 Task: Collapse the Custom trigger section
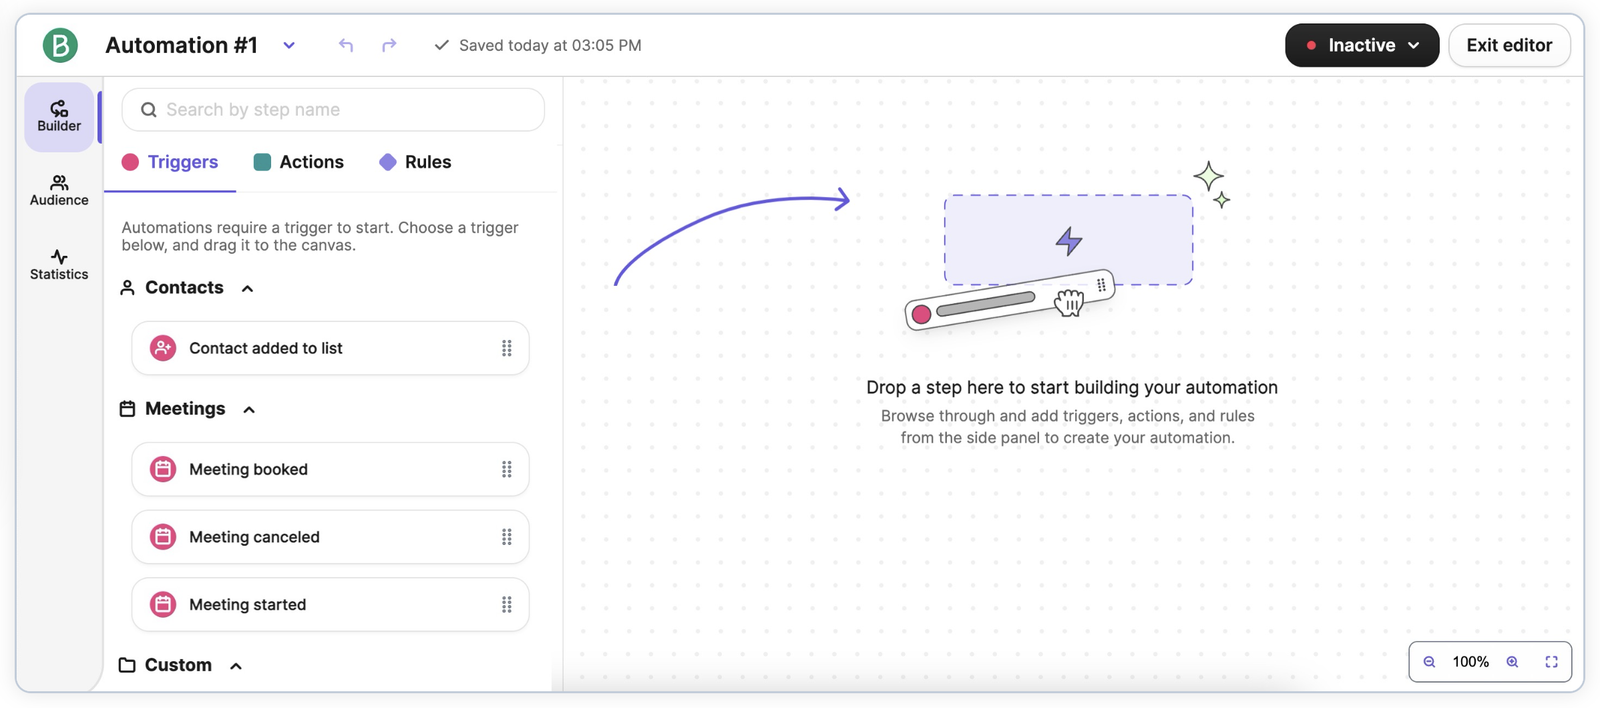tap(236, 666)
